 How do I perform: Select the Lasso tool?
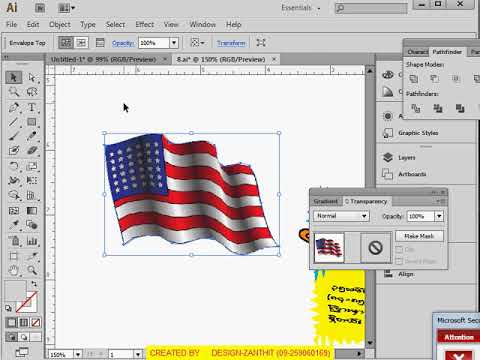coord(32,92)
